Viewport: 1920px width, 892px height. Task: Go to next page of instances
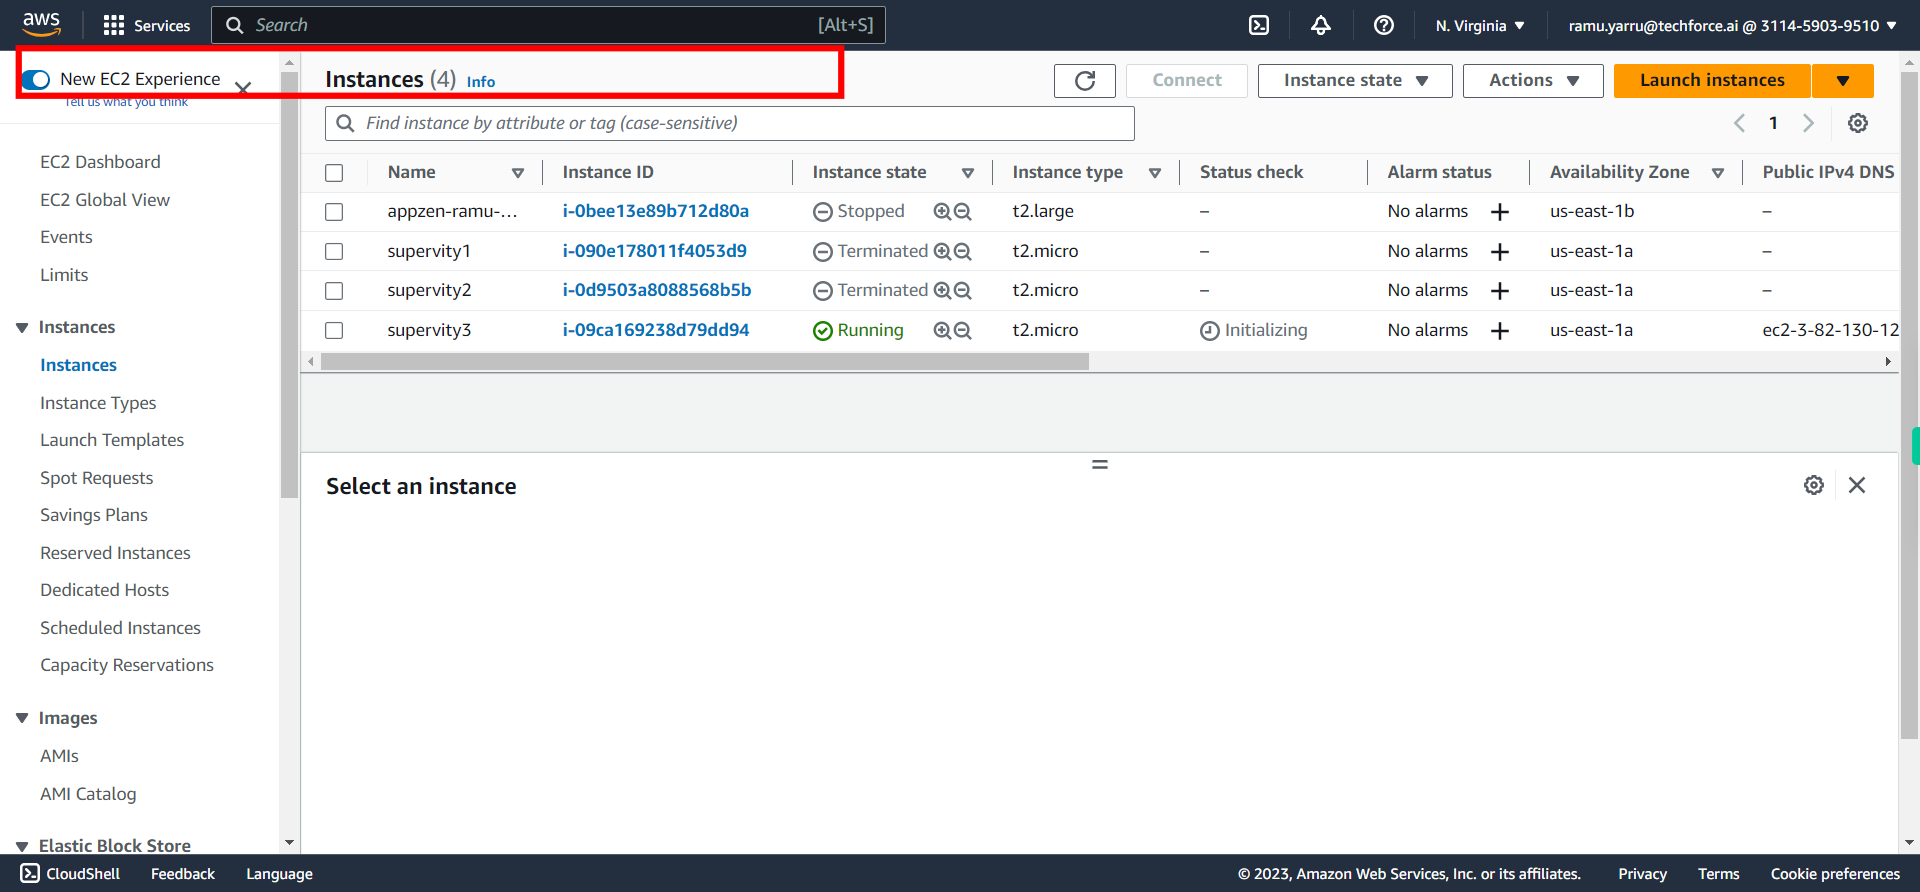[1808, 123]
